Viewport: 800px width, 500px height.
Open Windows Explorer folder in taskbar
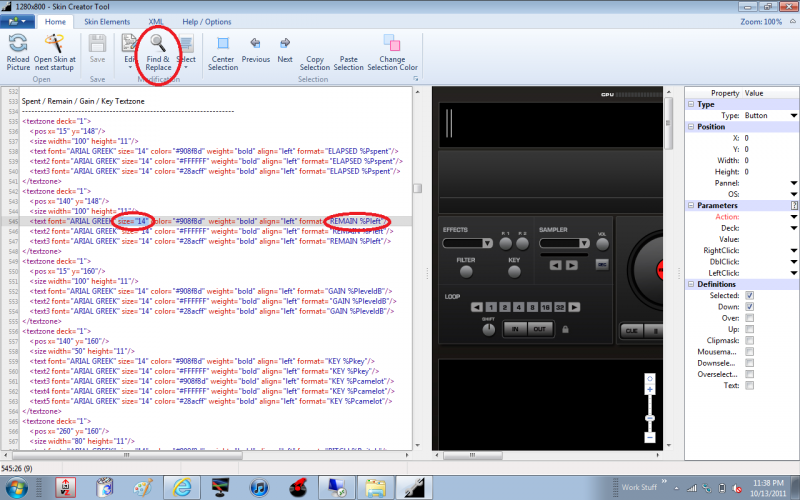click(x=375, y=488)
